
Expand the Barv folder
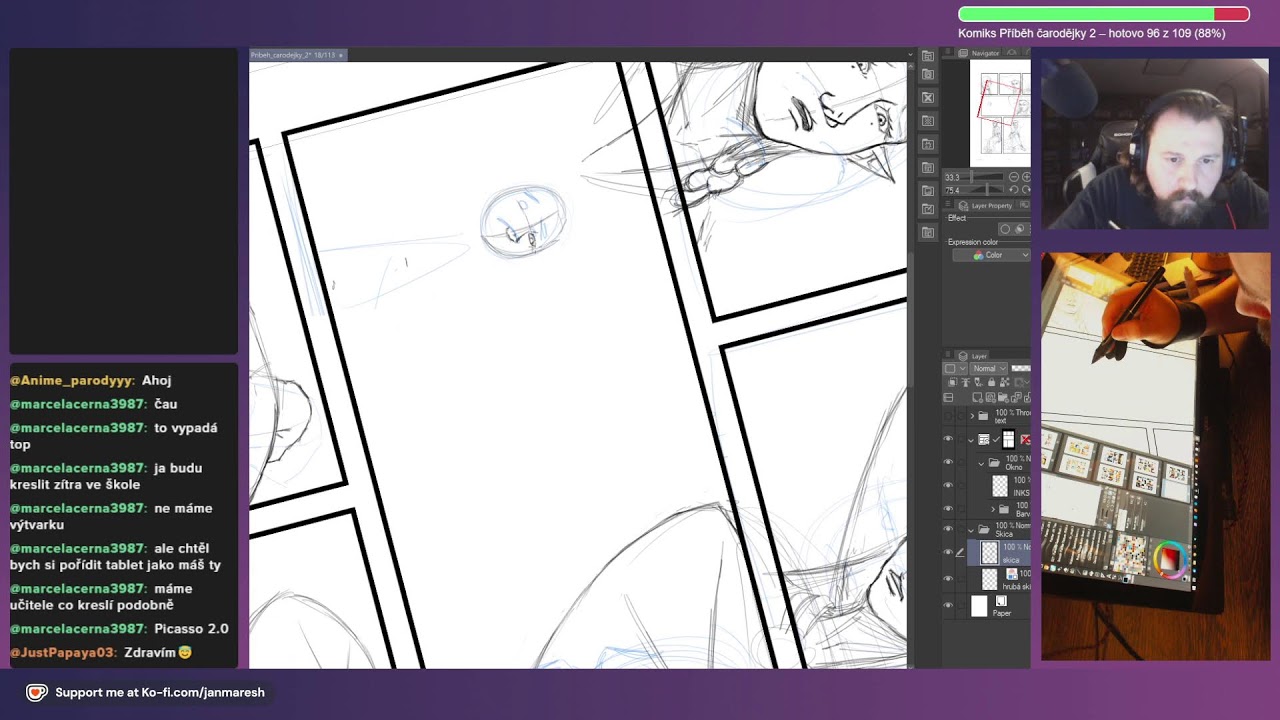[x=992, y=509]
